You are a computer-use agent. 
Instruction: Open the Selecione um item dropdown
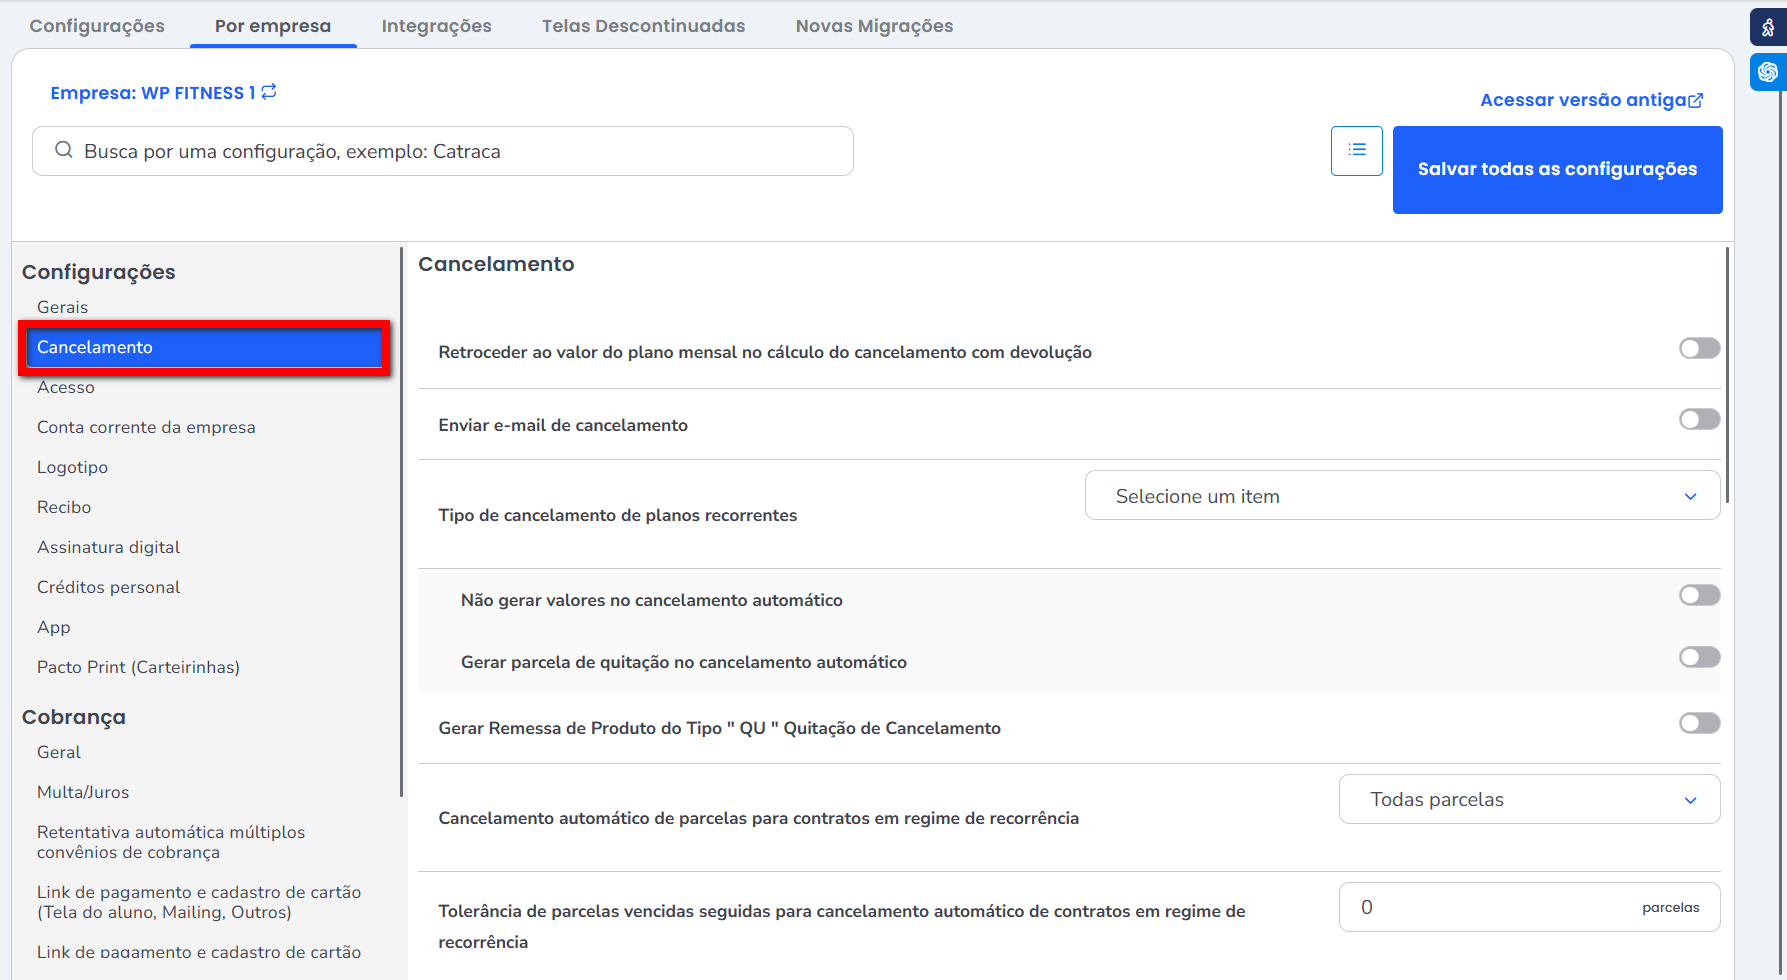(1401, 496)
